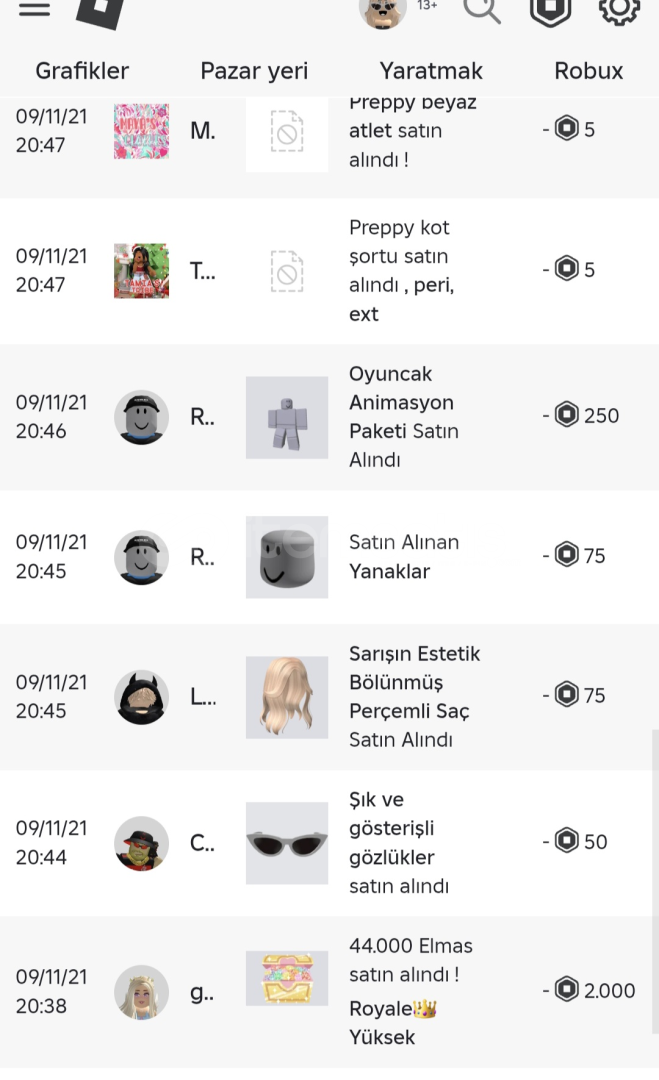The image size is (659, 1080).
Task: Click the blonde hair item thumbnail
Action: click(287, 697)
